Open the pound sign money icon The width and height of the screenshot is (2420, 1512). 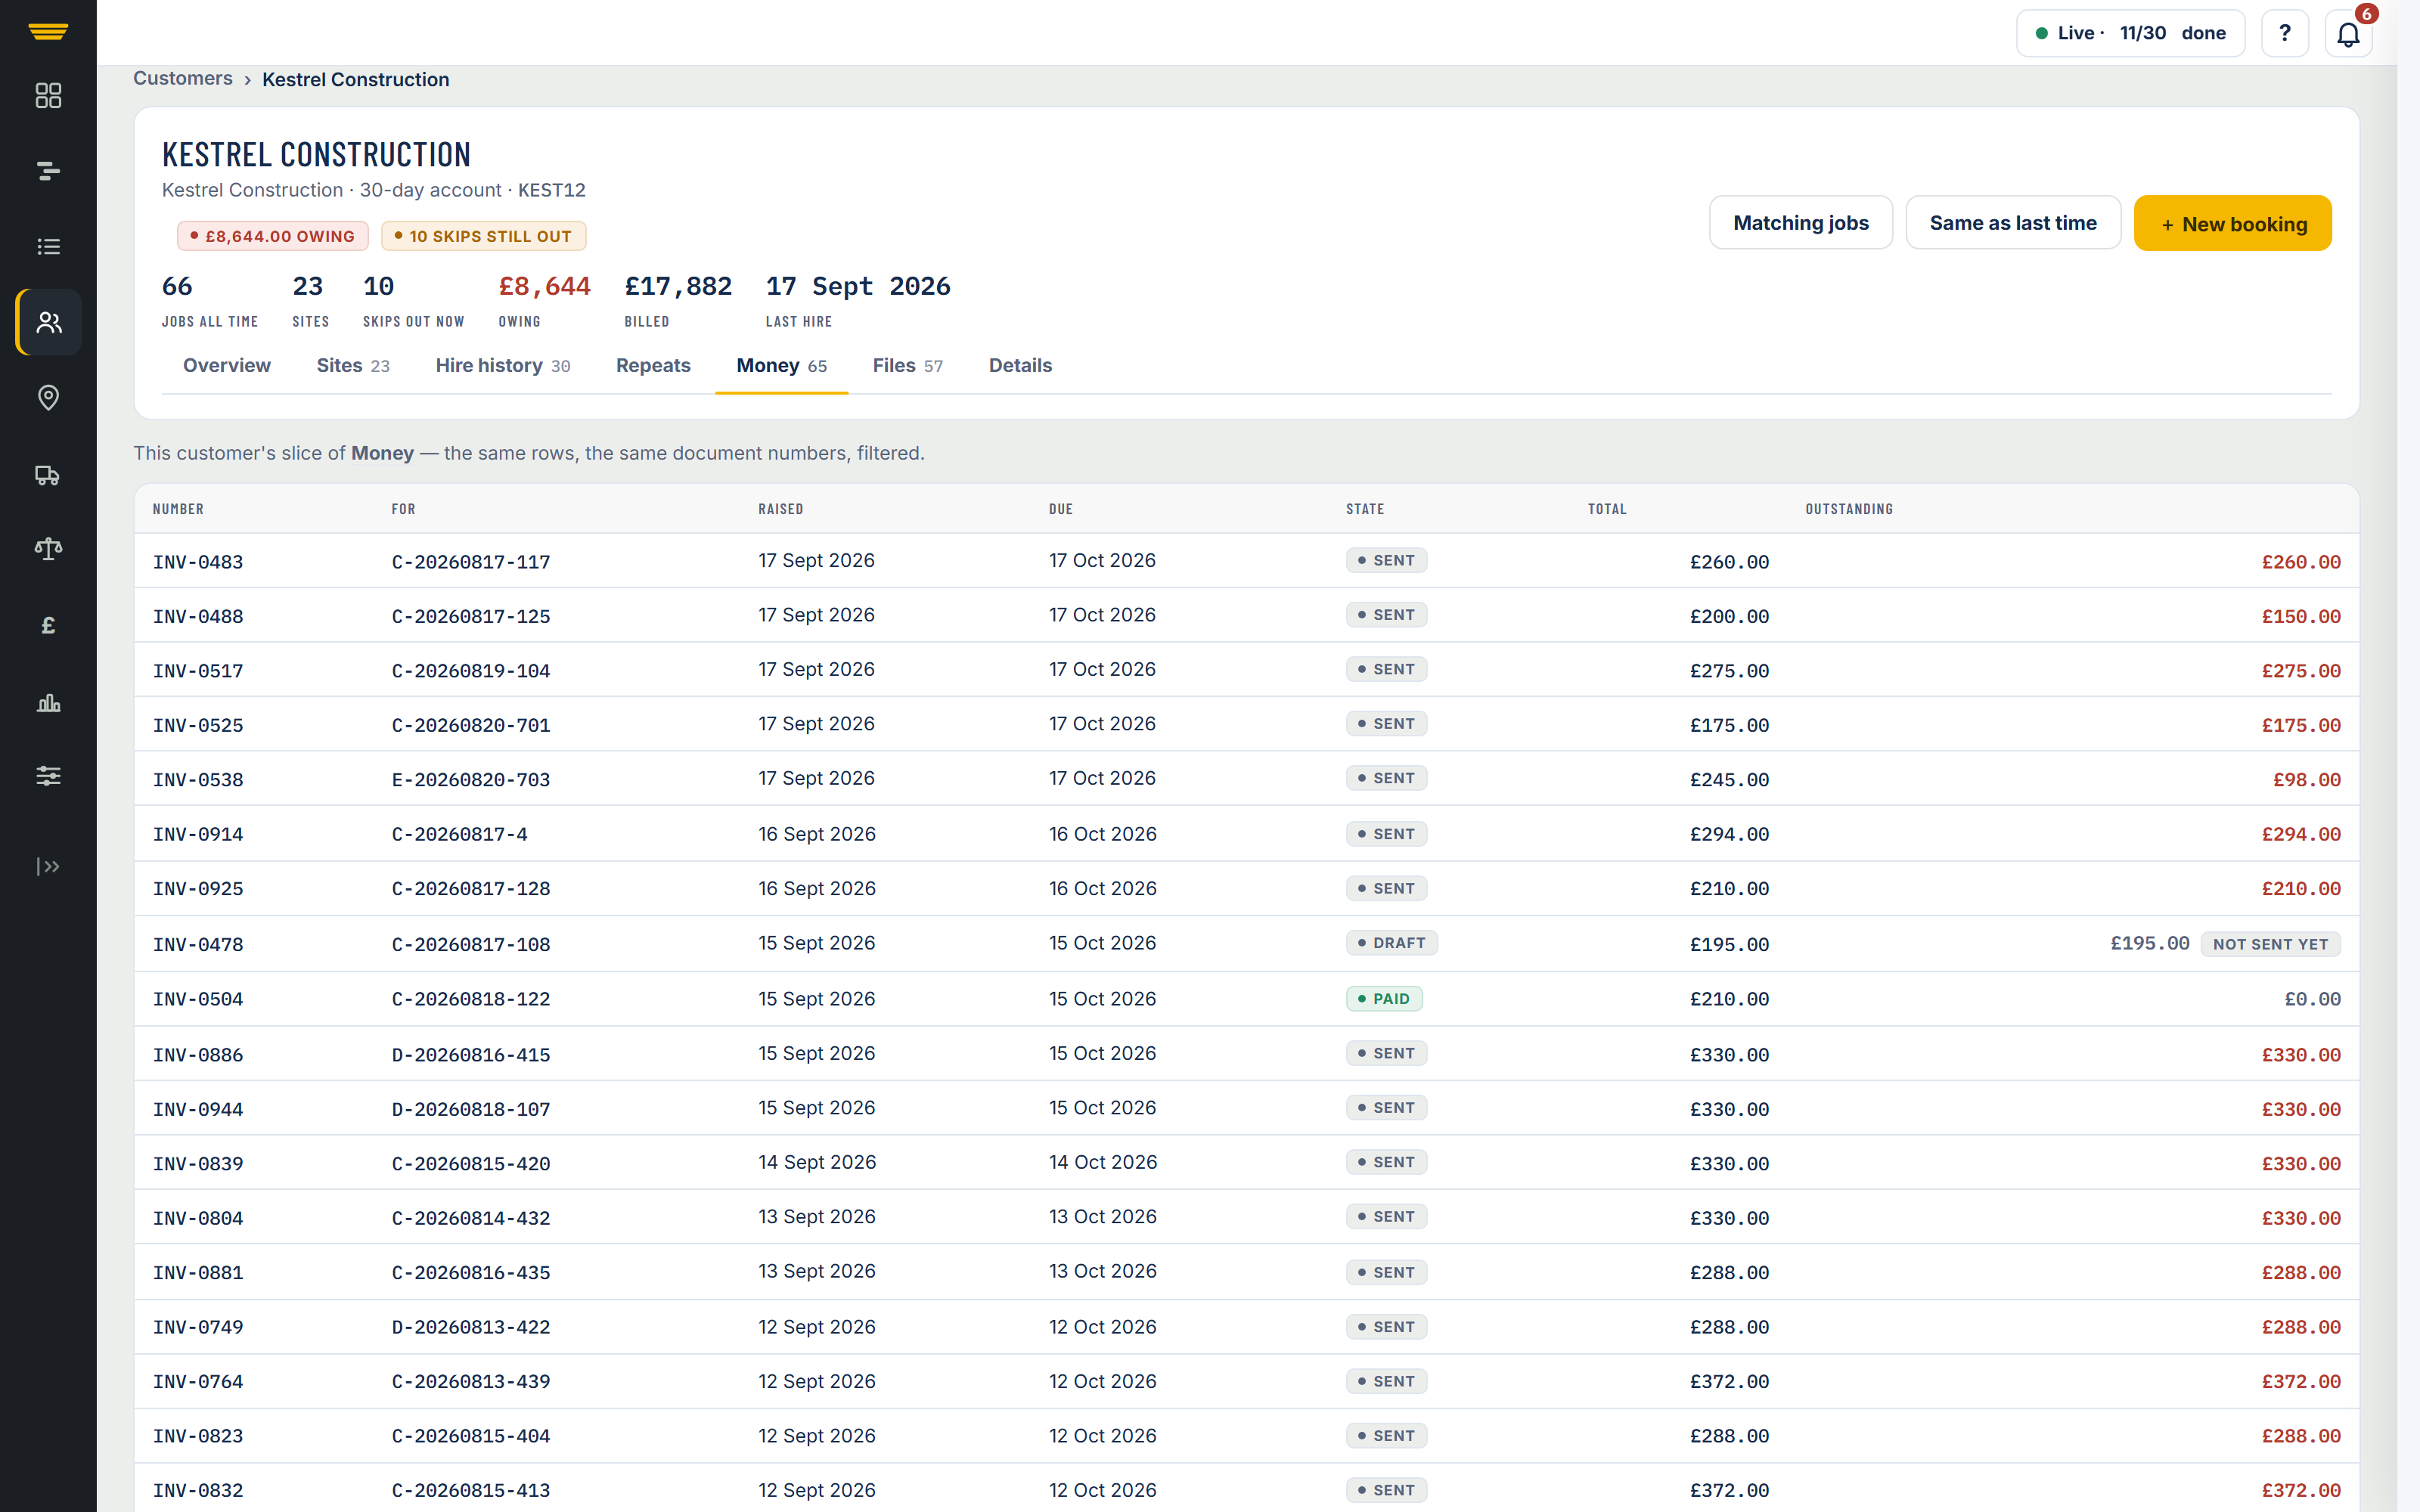pyautogui.click(x=48, y=625)
